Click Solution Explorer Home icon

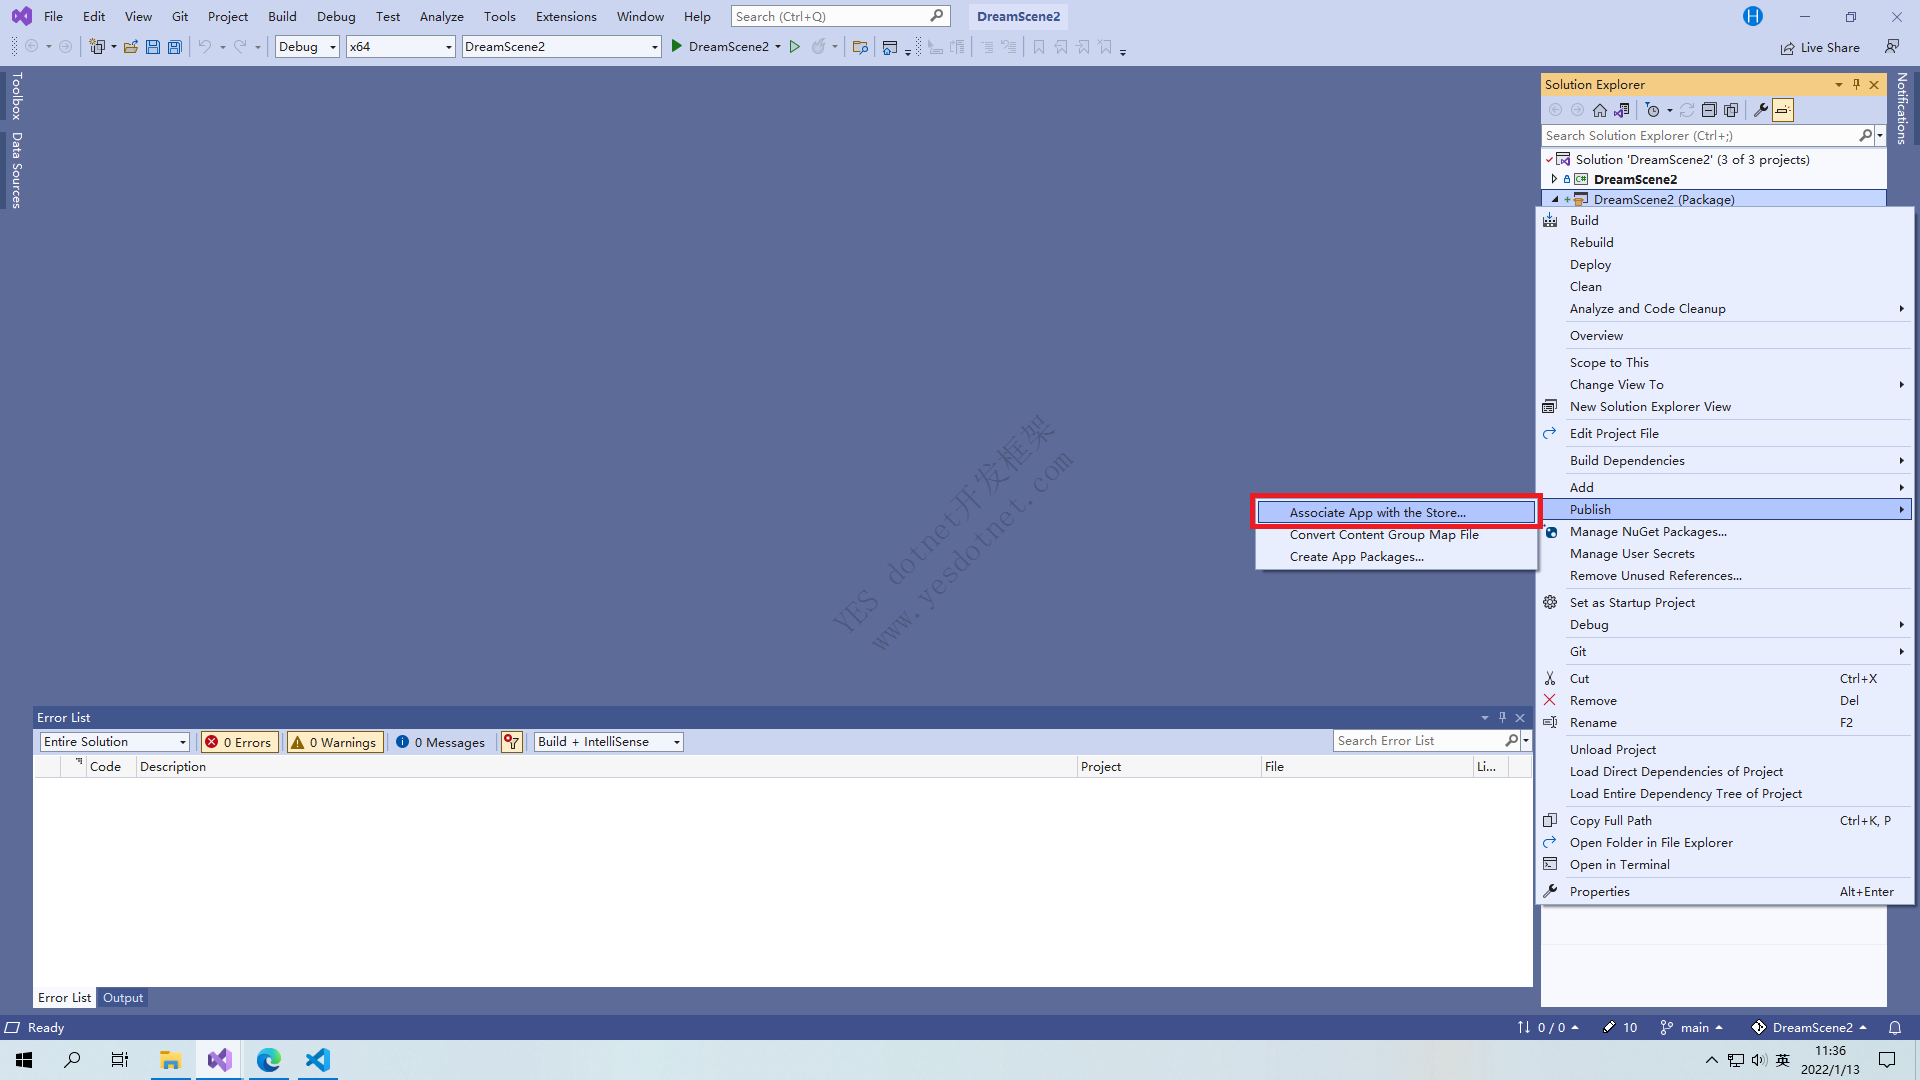click(1600, 110)
